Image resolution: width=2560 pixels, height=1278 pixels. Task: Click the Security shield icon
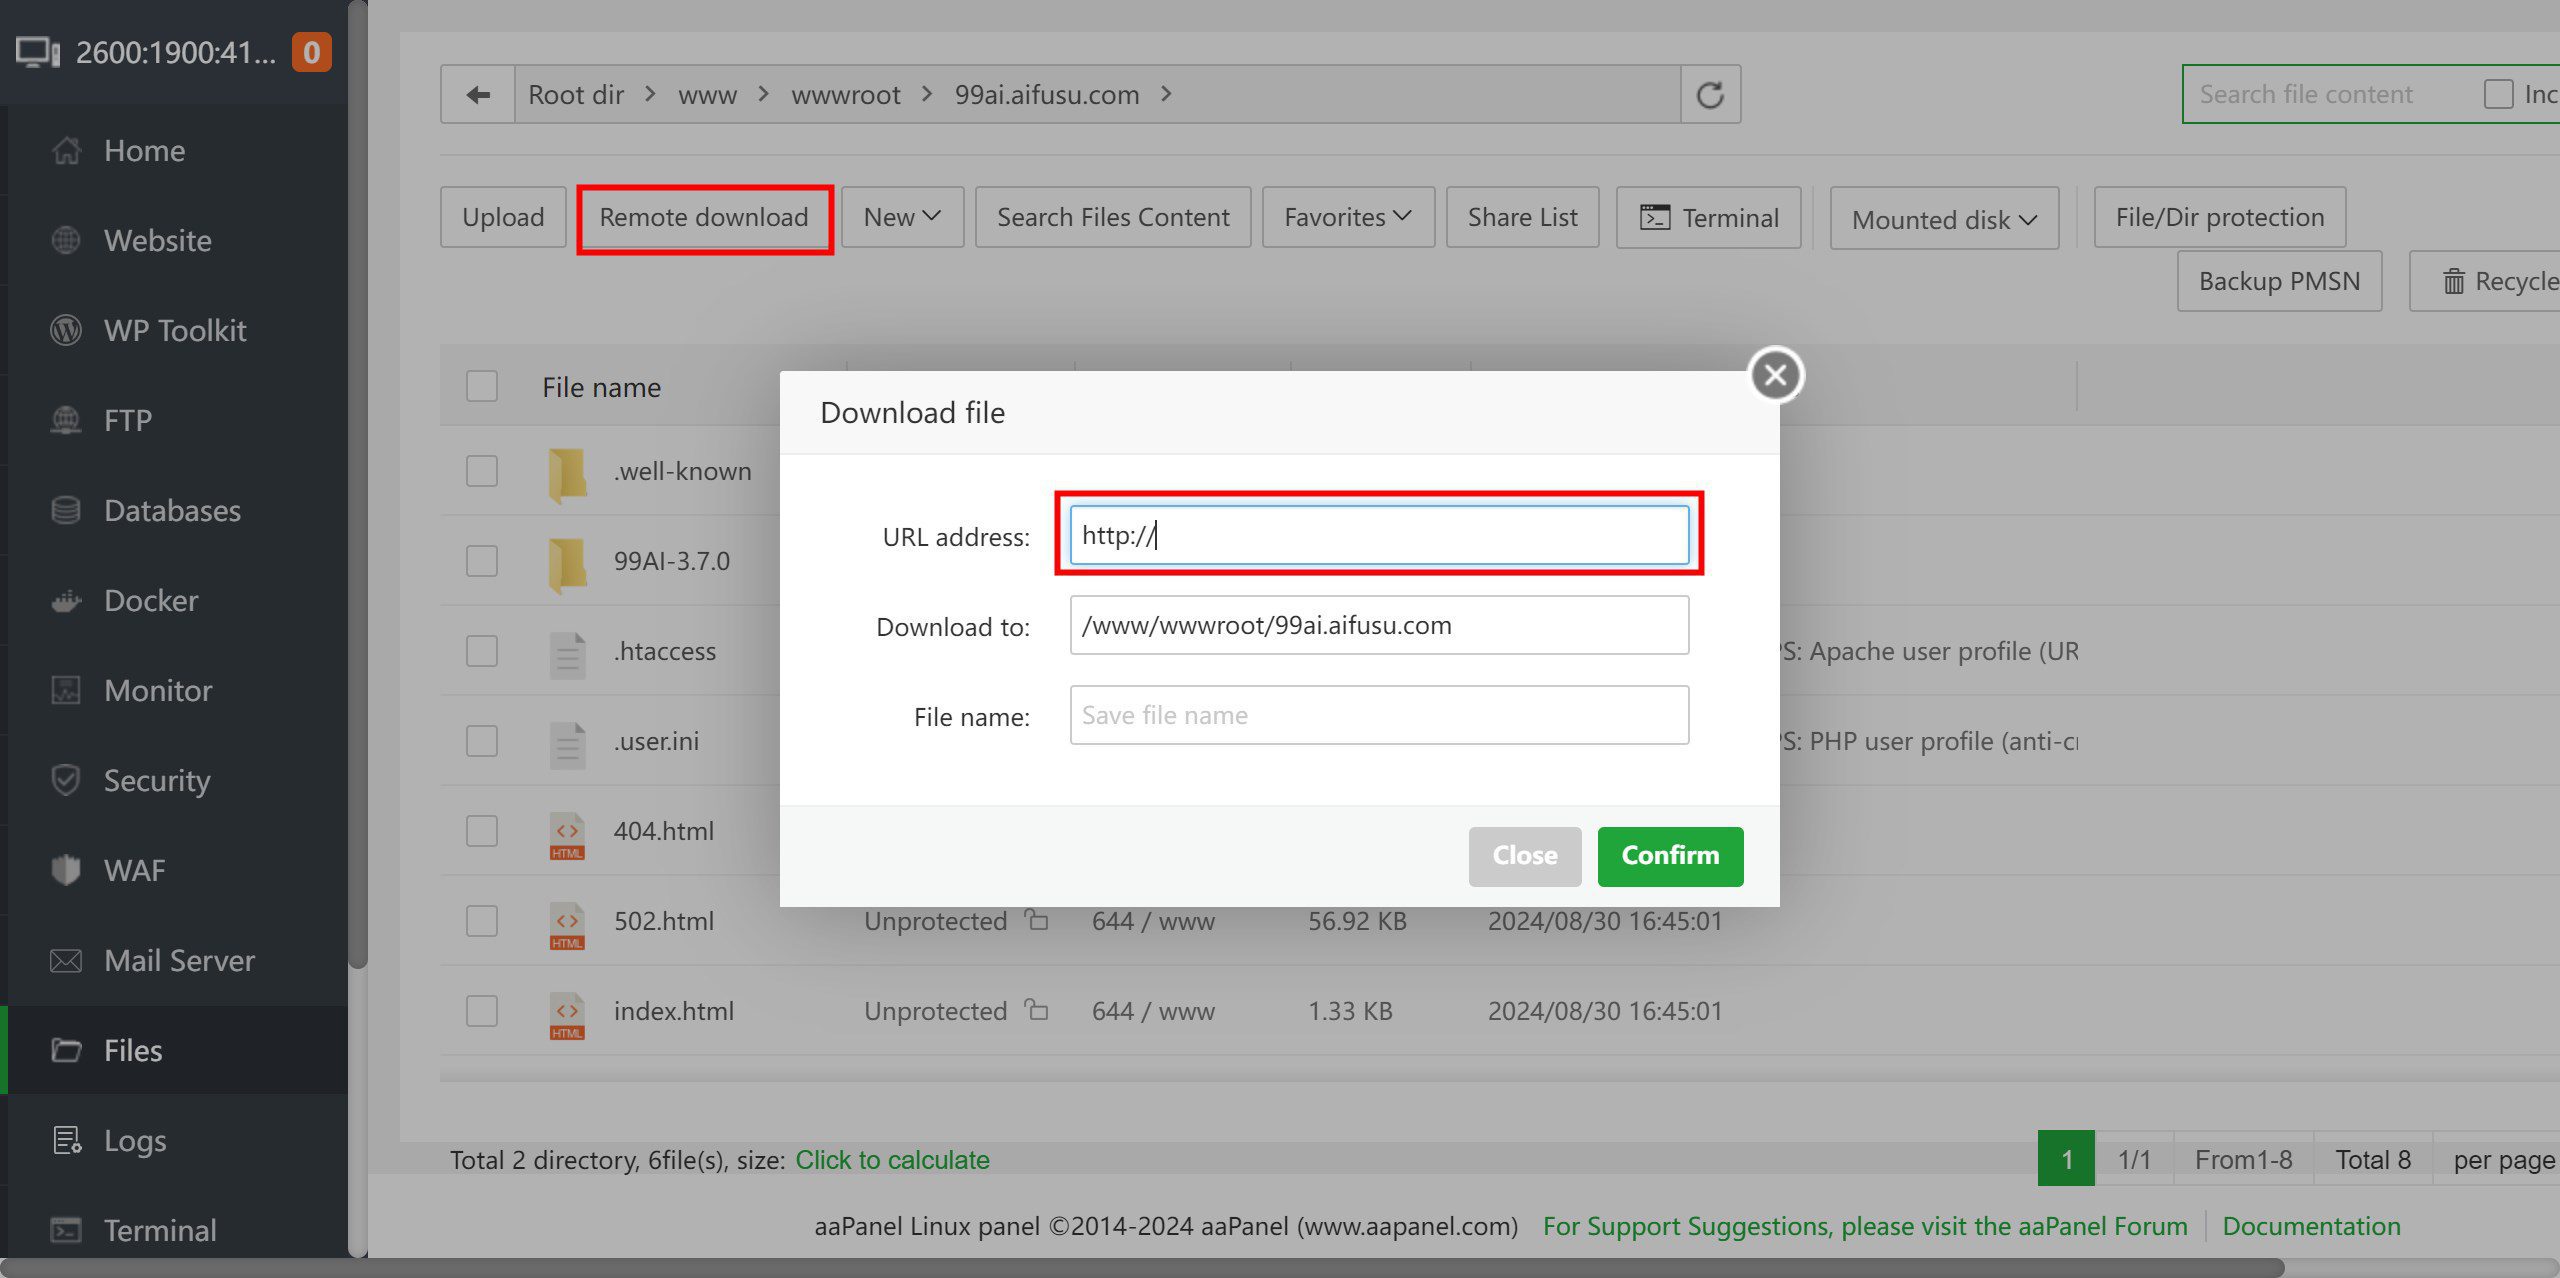pos(66,780)
